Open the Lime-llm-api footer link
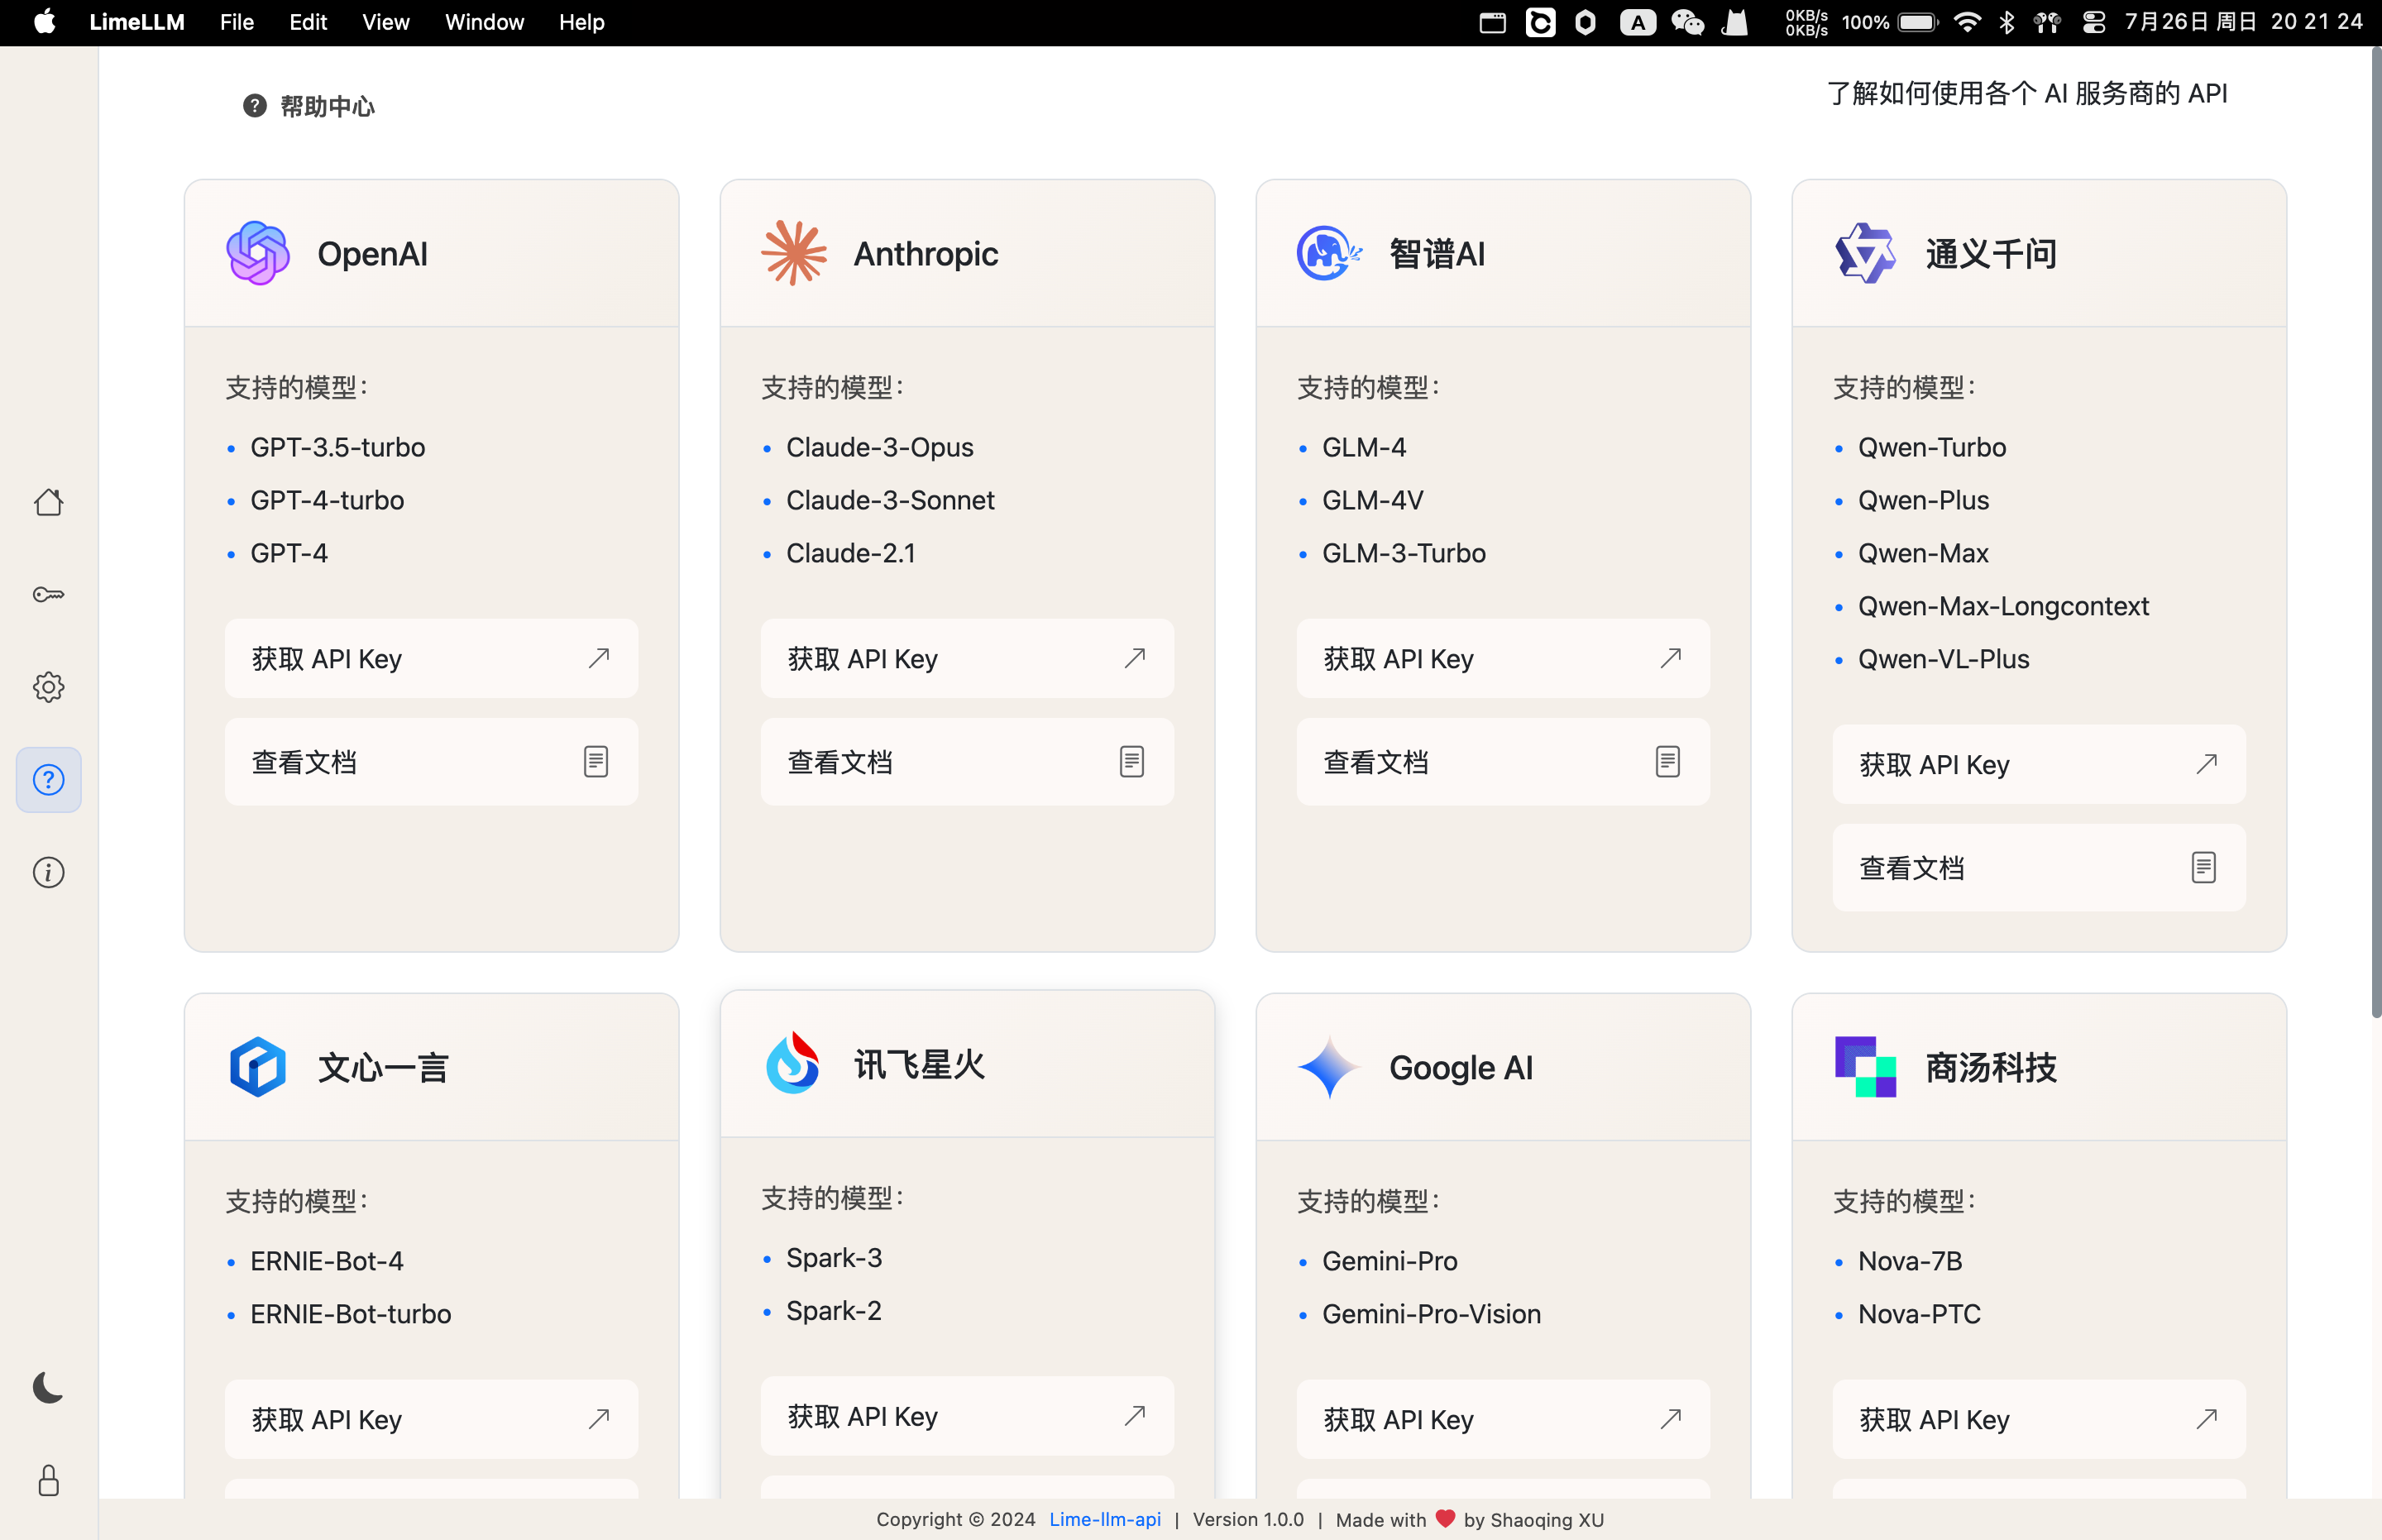Screen dimensions: 2382x1540 (1105, 1519)
